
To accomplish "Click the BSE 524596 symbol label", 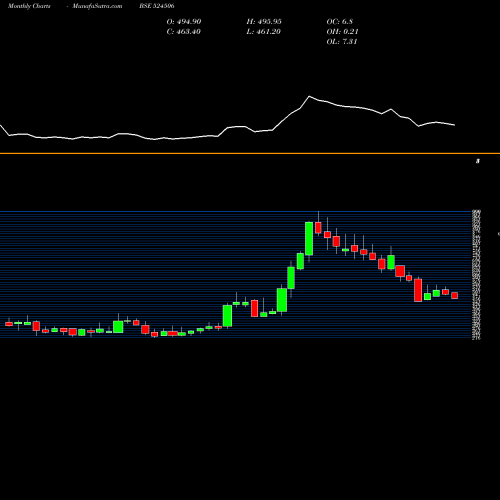I will tap(157, 6).
